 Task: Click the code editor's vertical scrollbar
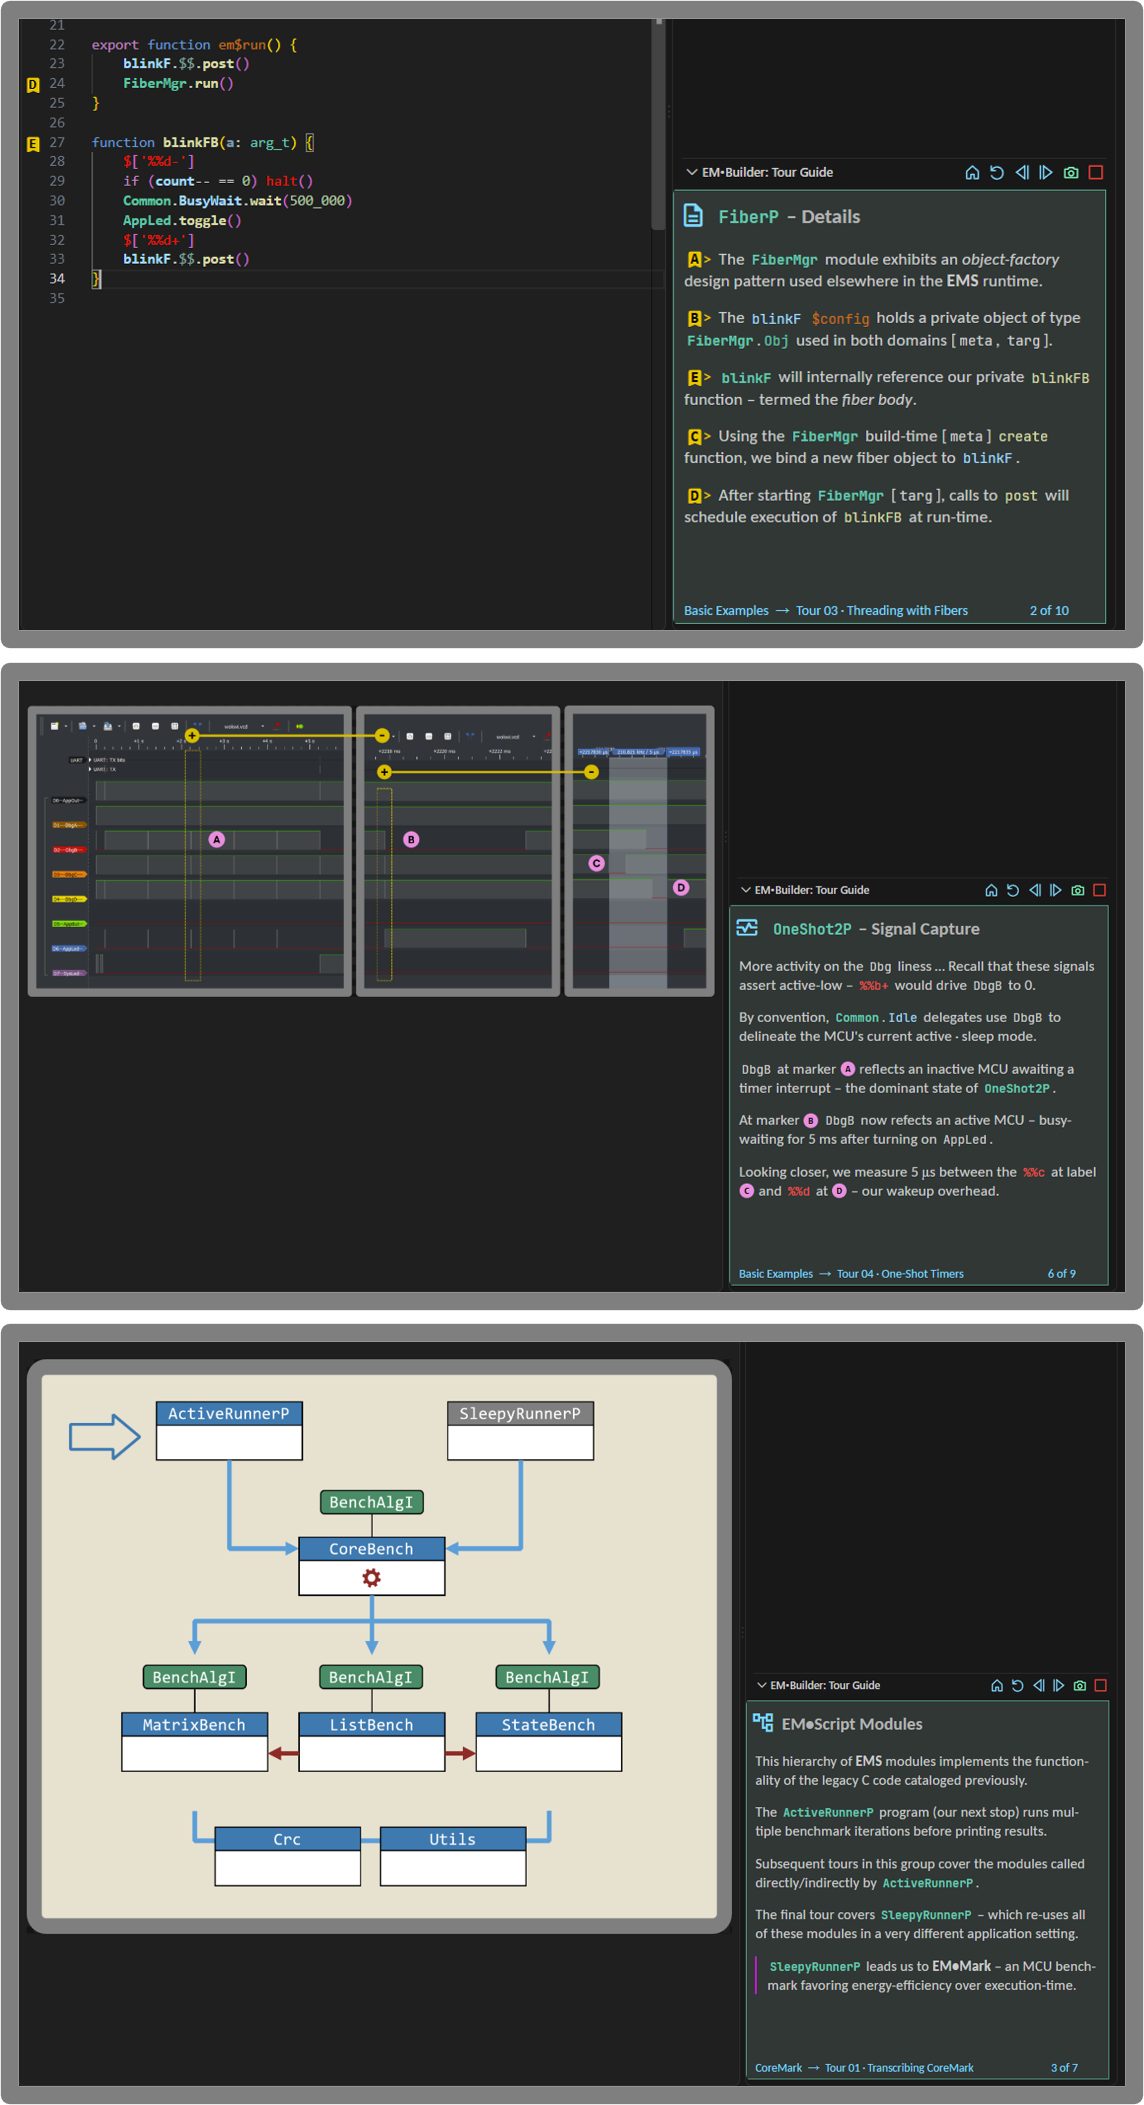(658, 125)
